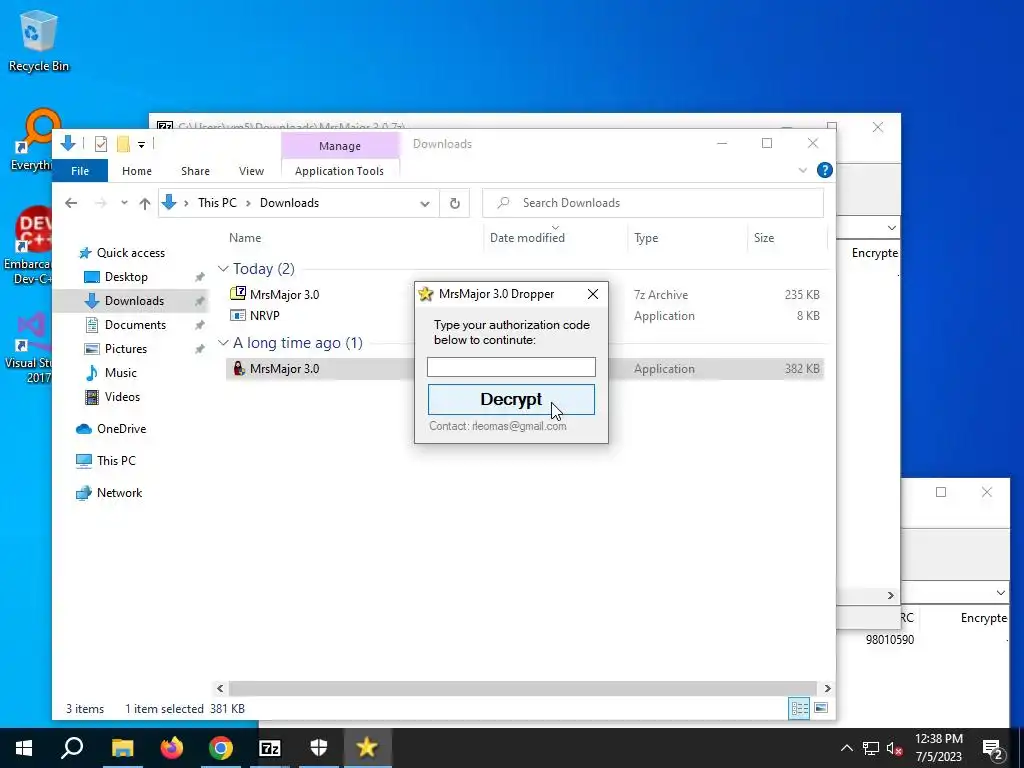Switch to 7-Zip on the taskbar
Screen dimensions: 1024x768
point(270,748)
